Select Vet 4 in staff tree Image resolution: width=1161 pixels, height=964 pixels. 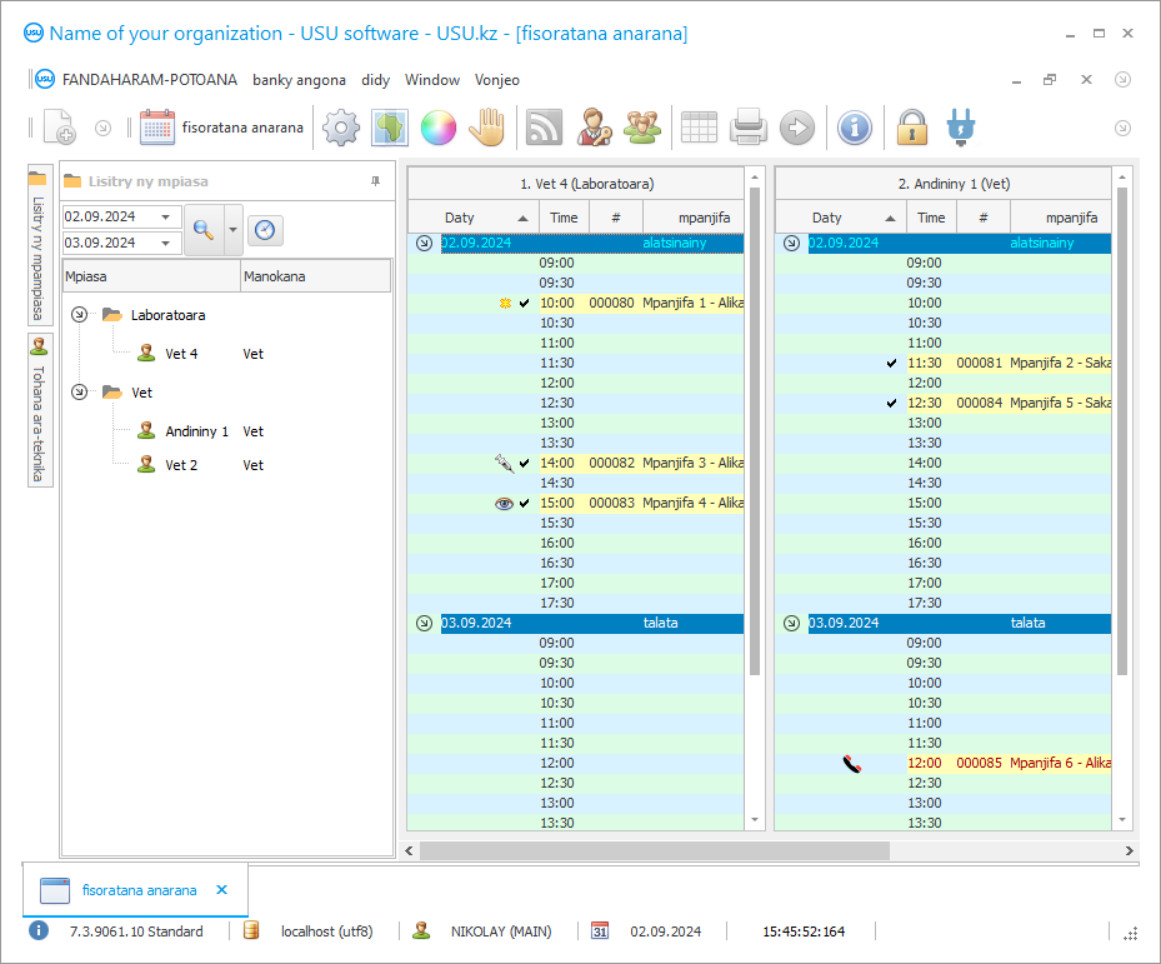(x=181, y=354)
